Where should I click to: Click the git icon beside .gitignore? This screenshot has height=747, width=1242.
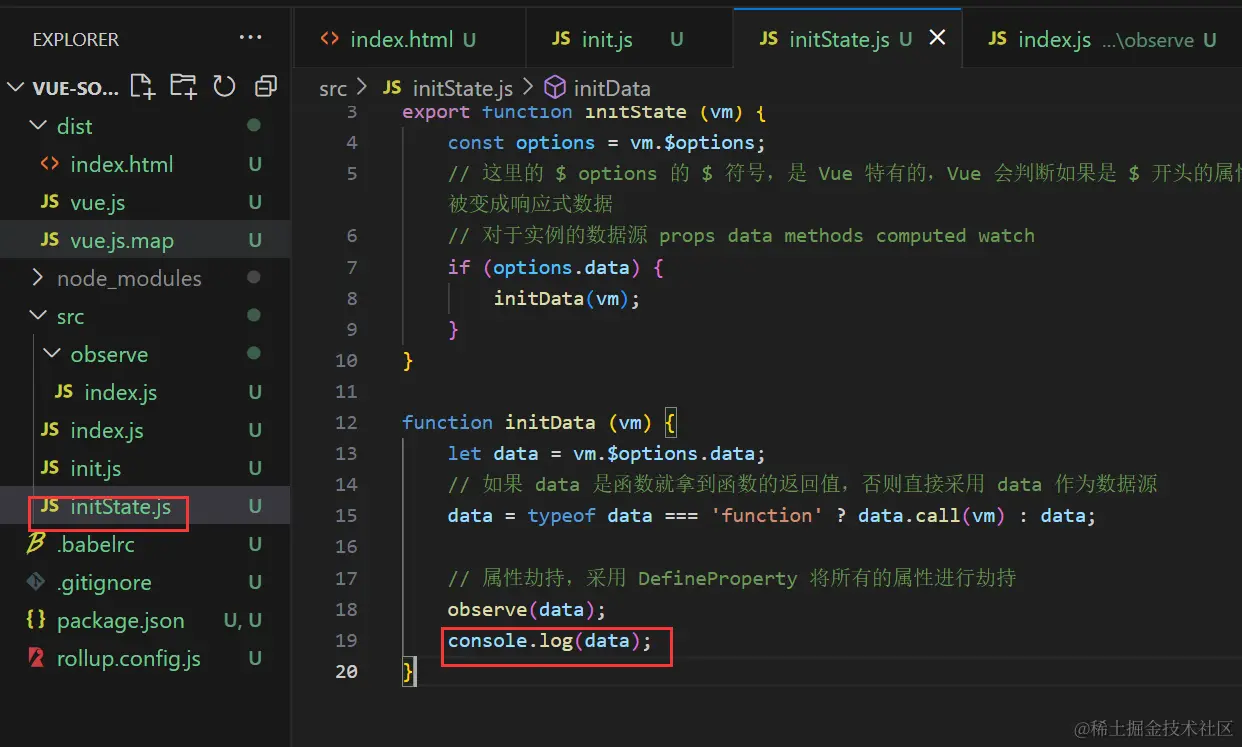[37, 582]
